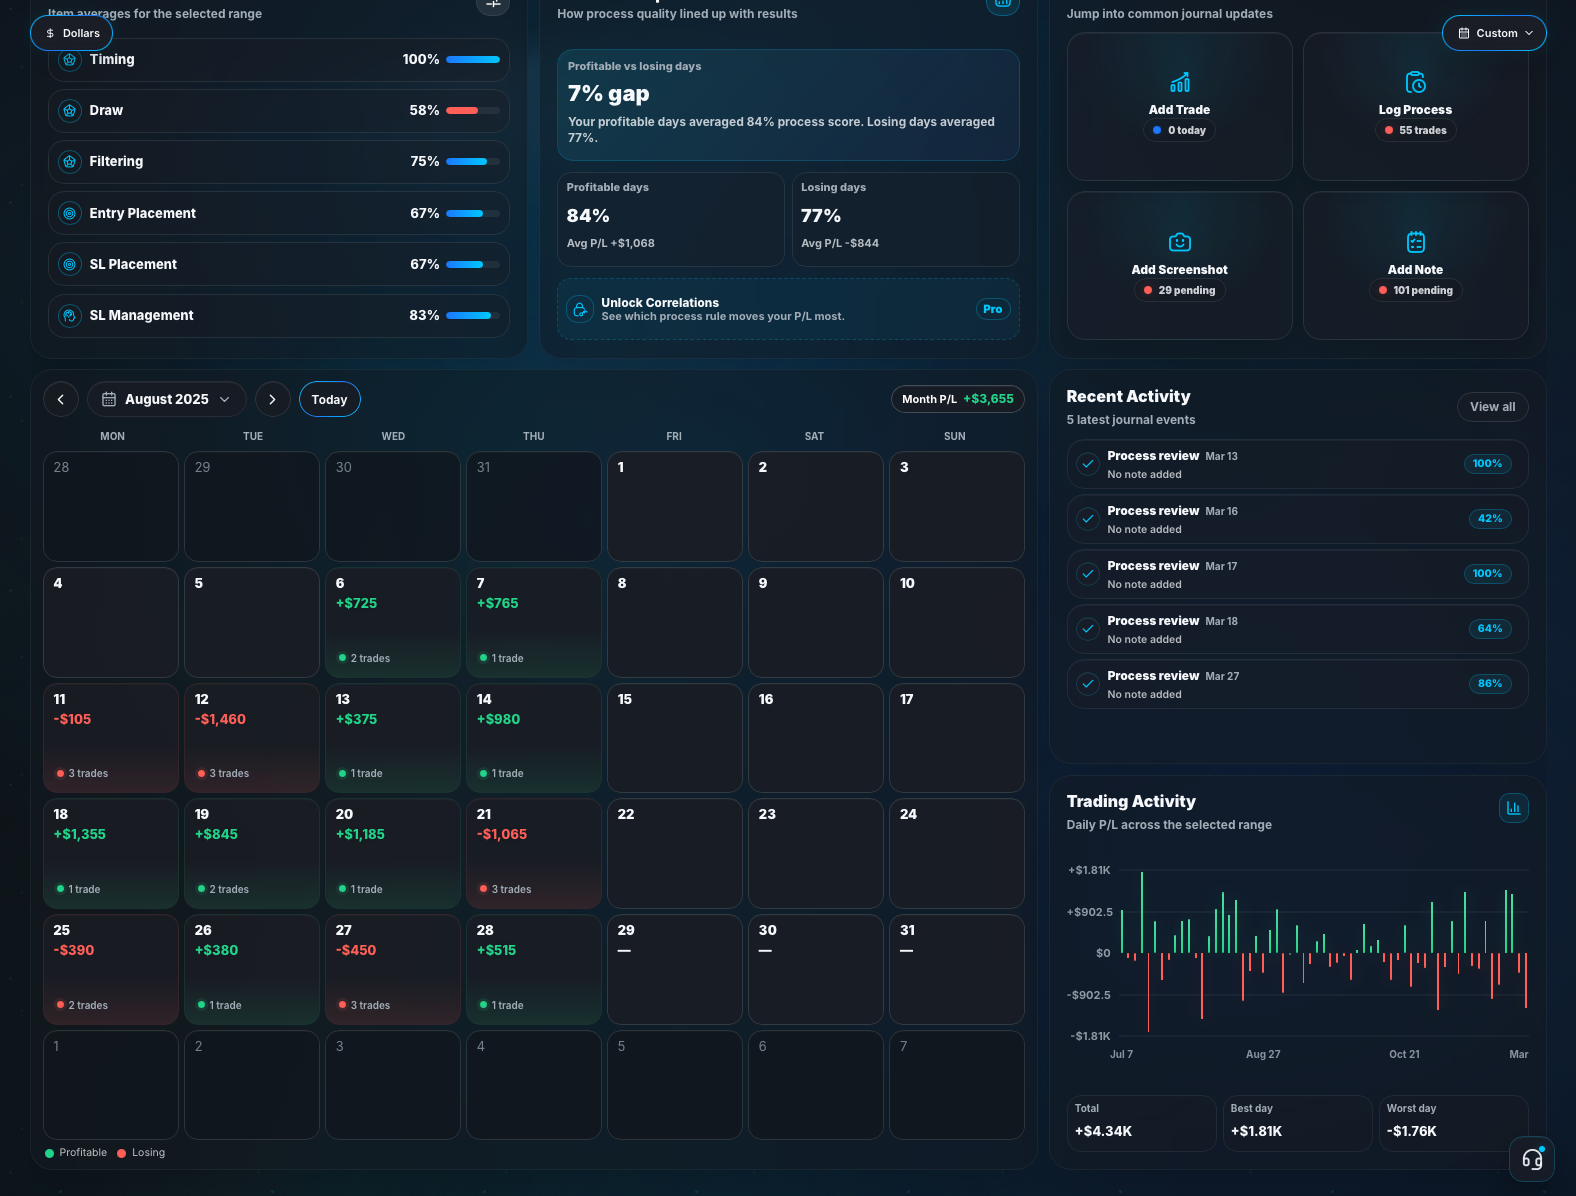Click the Mar 17 process review checkmark
Viewport: 1576px width, 1196px height.
[1088, 574]
